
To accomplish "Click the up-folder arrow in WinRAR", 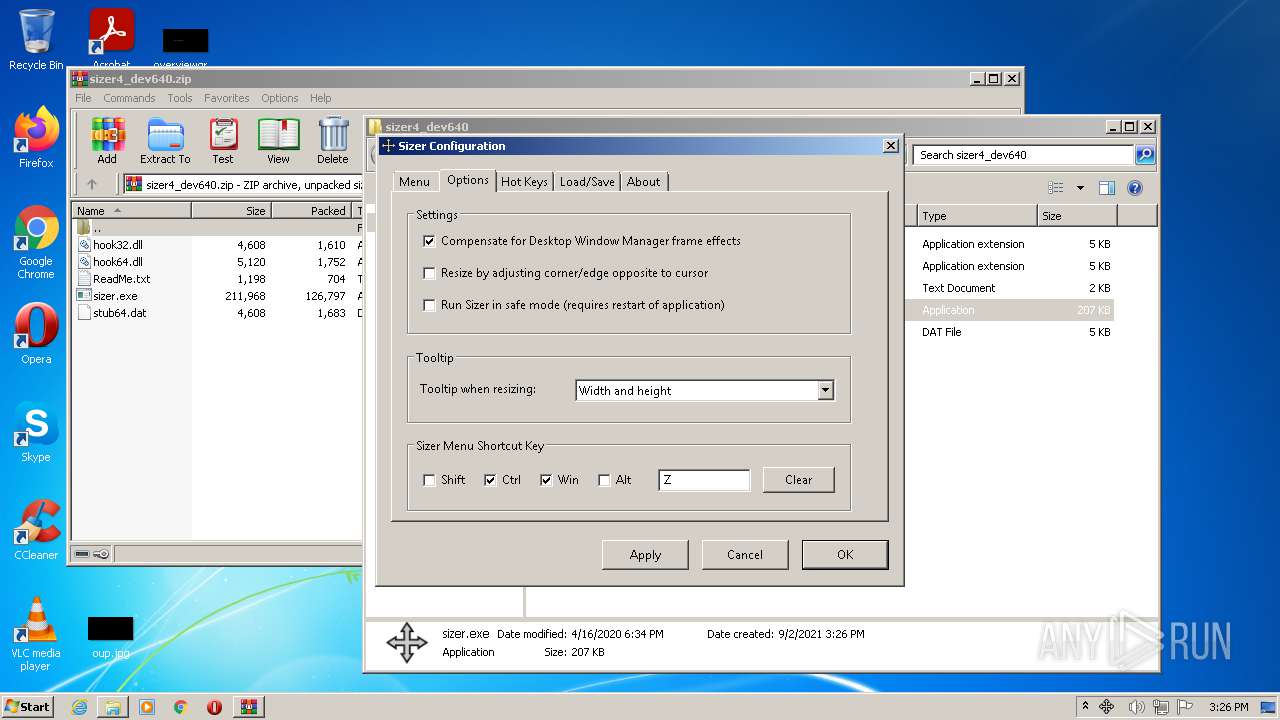I will tap(92, 184).
